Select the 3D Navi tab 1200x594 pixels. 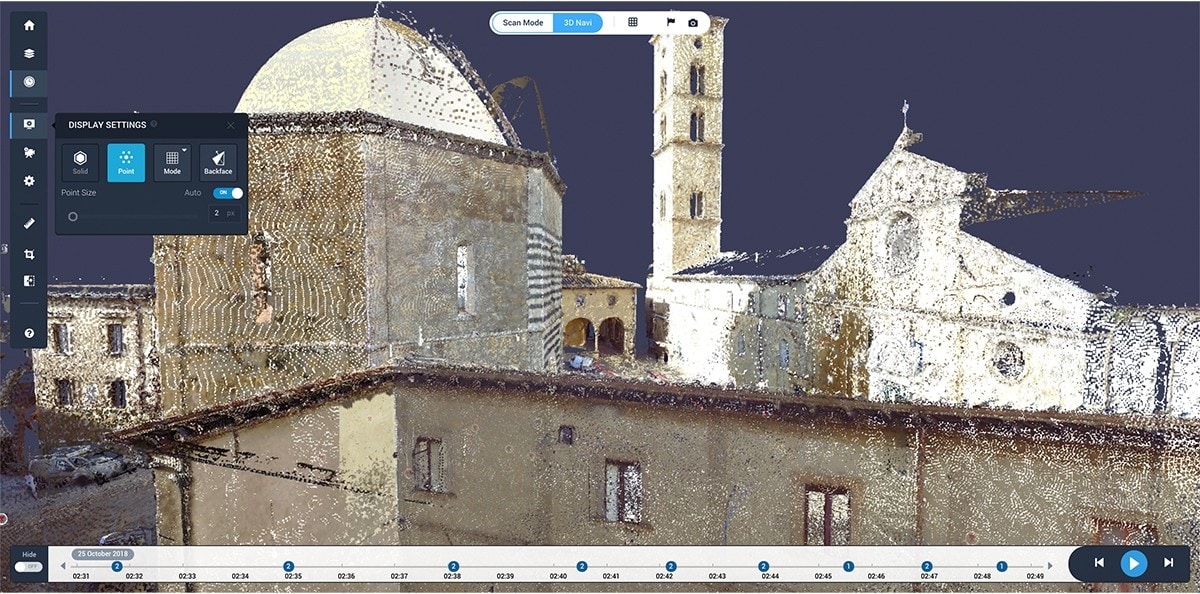click(578, 22)
